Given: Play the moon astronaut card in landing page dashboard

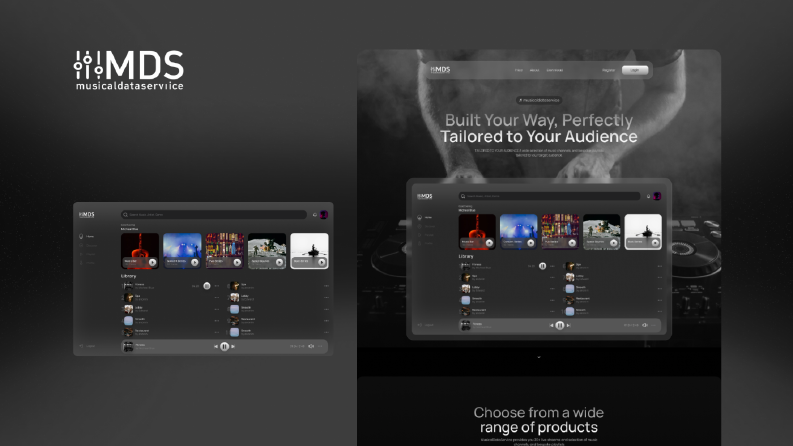Looking at the screenshot, I should (x=613, y=243).
